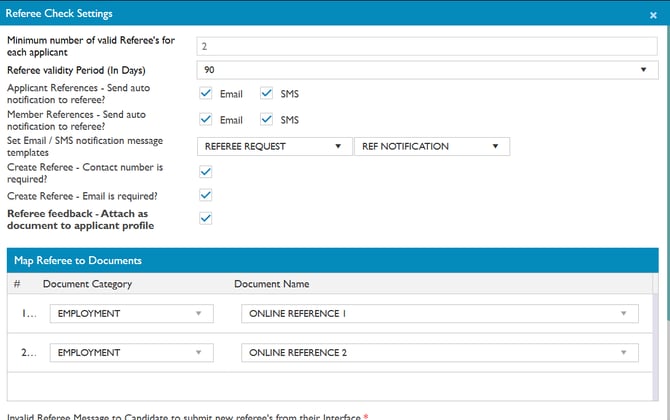Open the Referee validity period dropdown
This screenshot has width=670, height=420.
427,70
